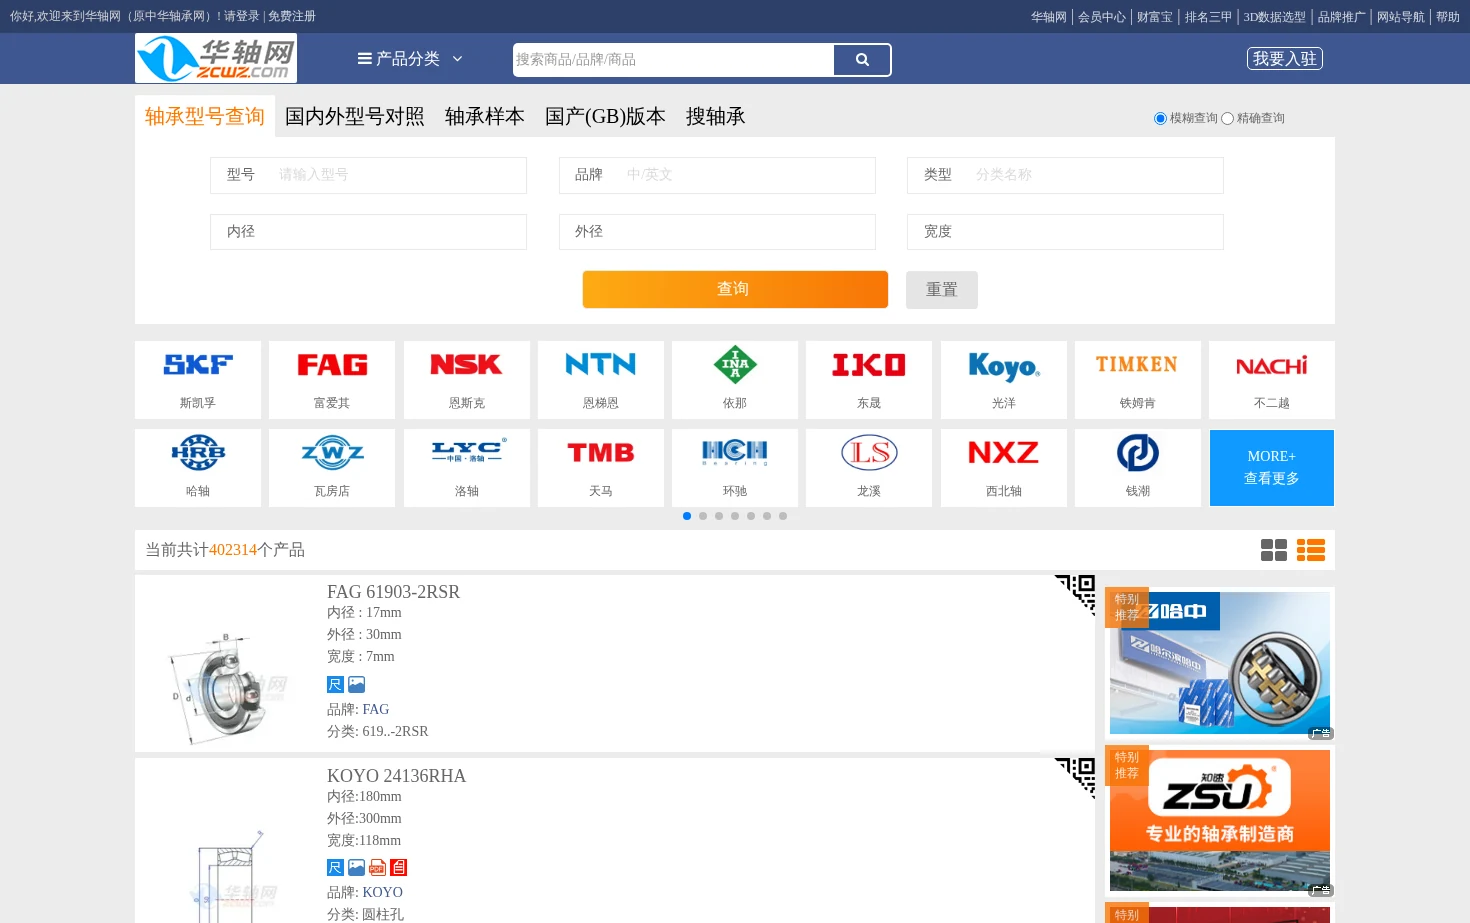This screenshot has width=1470, height=923.
Task: Choose the HCH brand logo
Action: 735,453
